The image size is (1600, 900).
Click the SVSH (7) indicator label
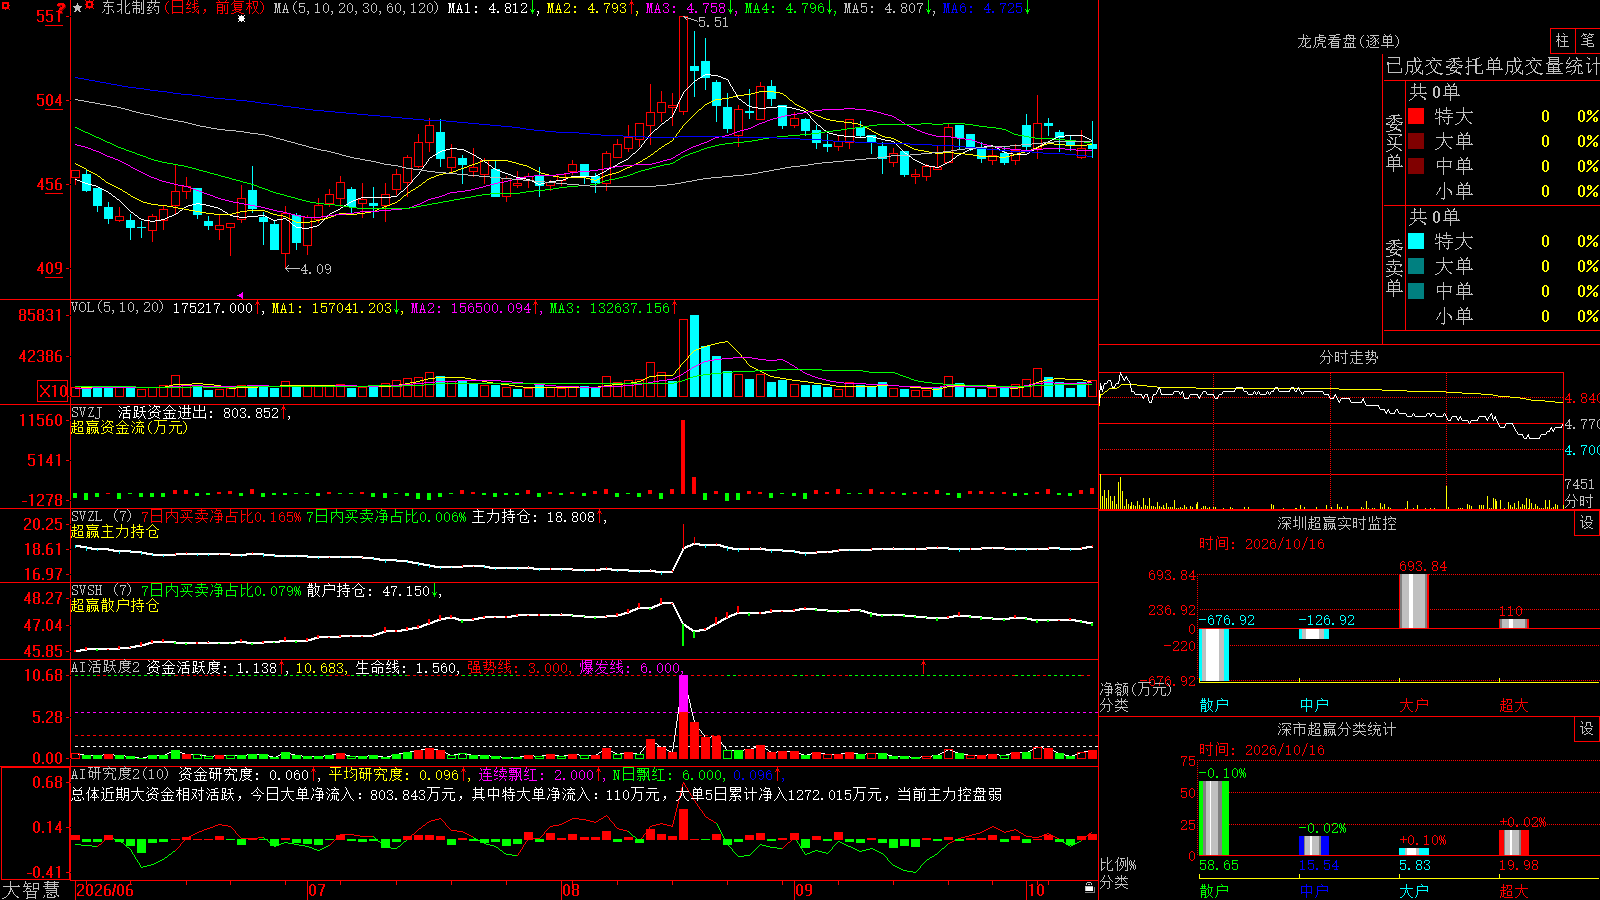pos(101,591)
